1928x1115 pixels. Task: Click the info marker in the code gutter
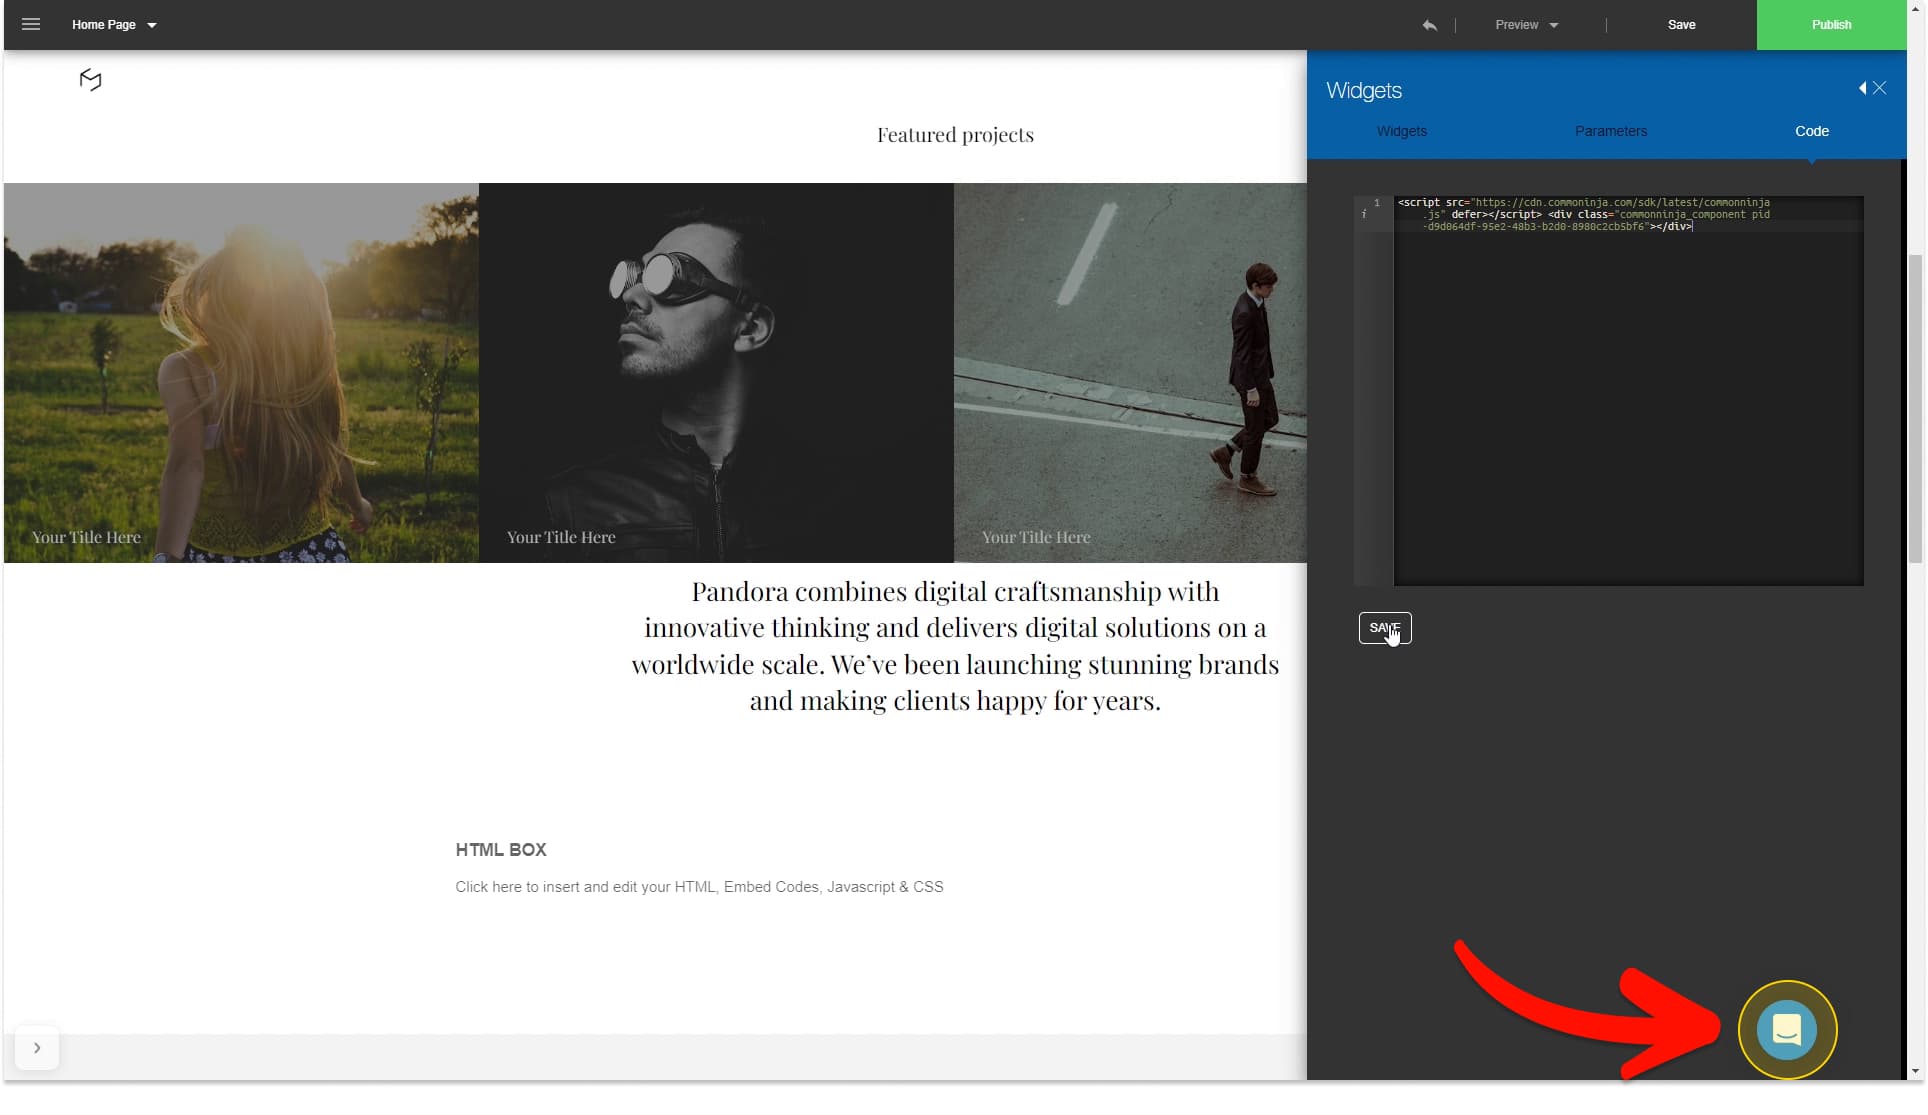1364,214
